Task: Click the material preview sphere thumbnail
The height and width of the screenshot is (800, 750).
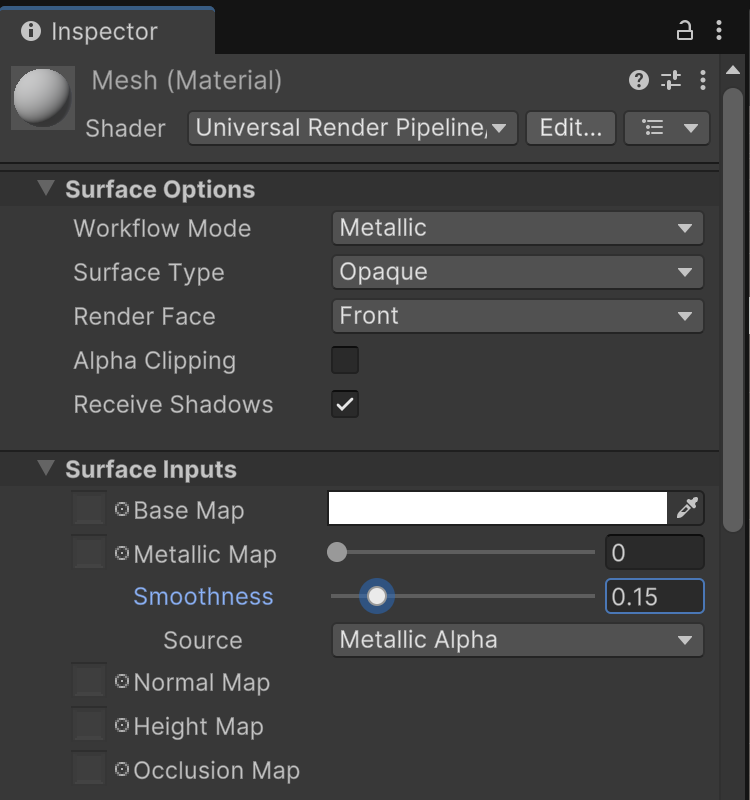Action: [x=42, y=97]
